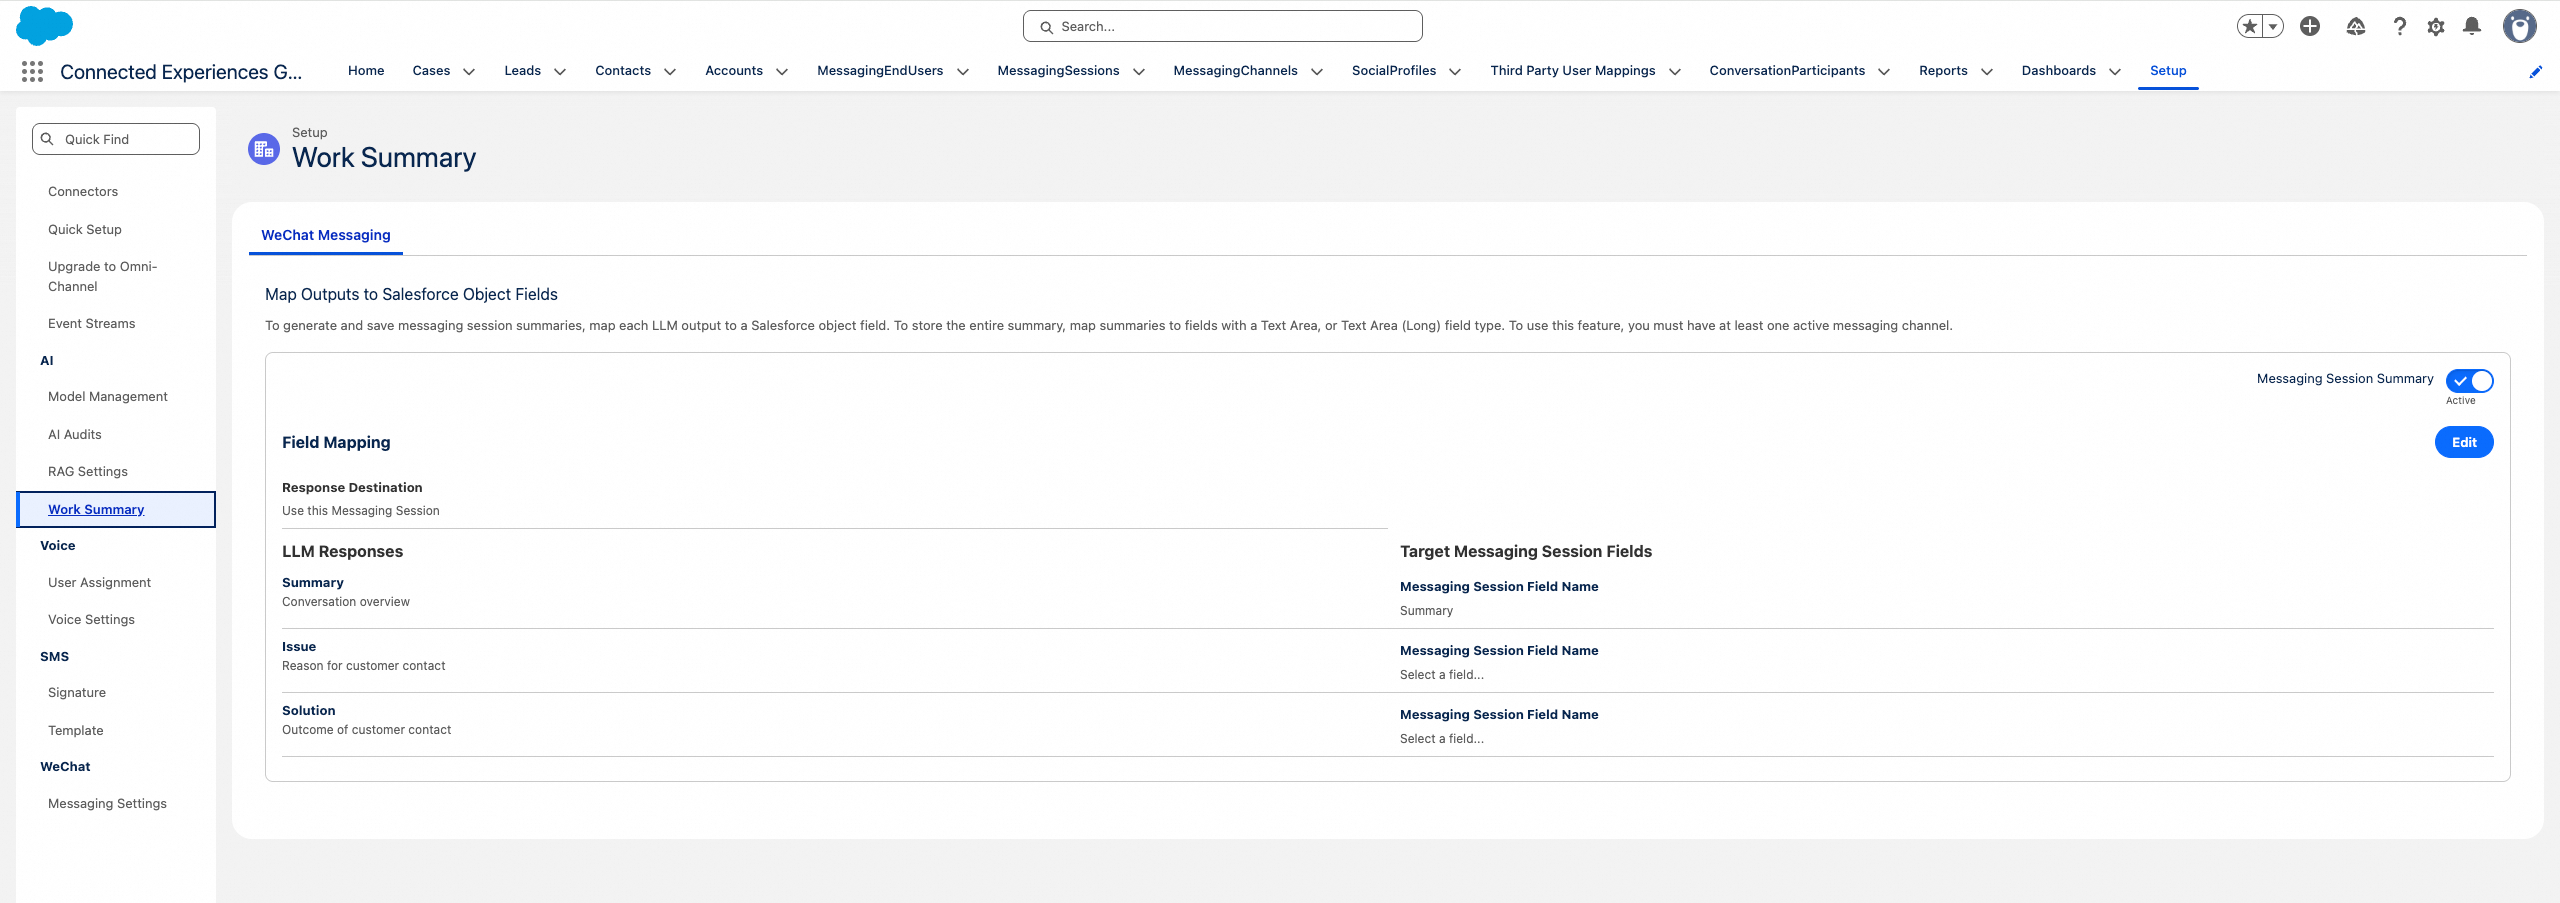Expand the Contacts tab dropdown chevron
Screen dimensions: 2560x903
(670, 72)
